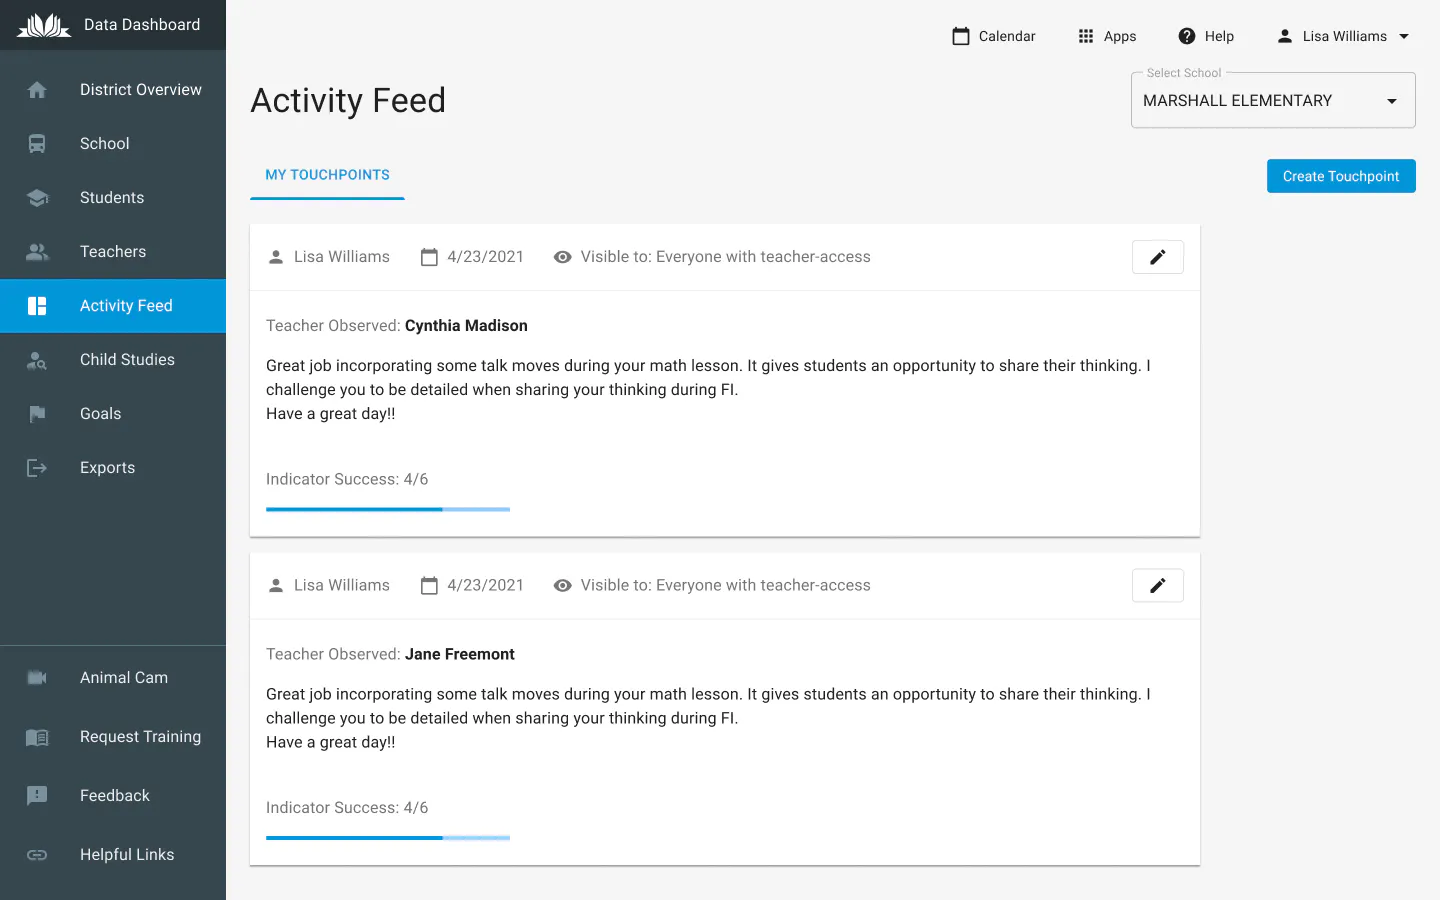The height and width of the screenshot is (900, 1440).
Task: Click the Goals flag icon
Action: [x=37, y=414]
